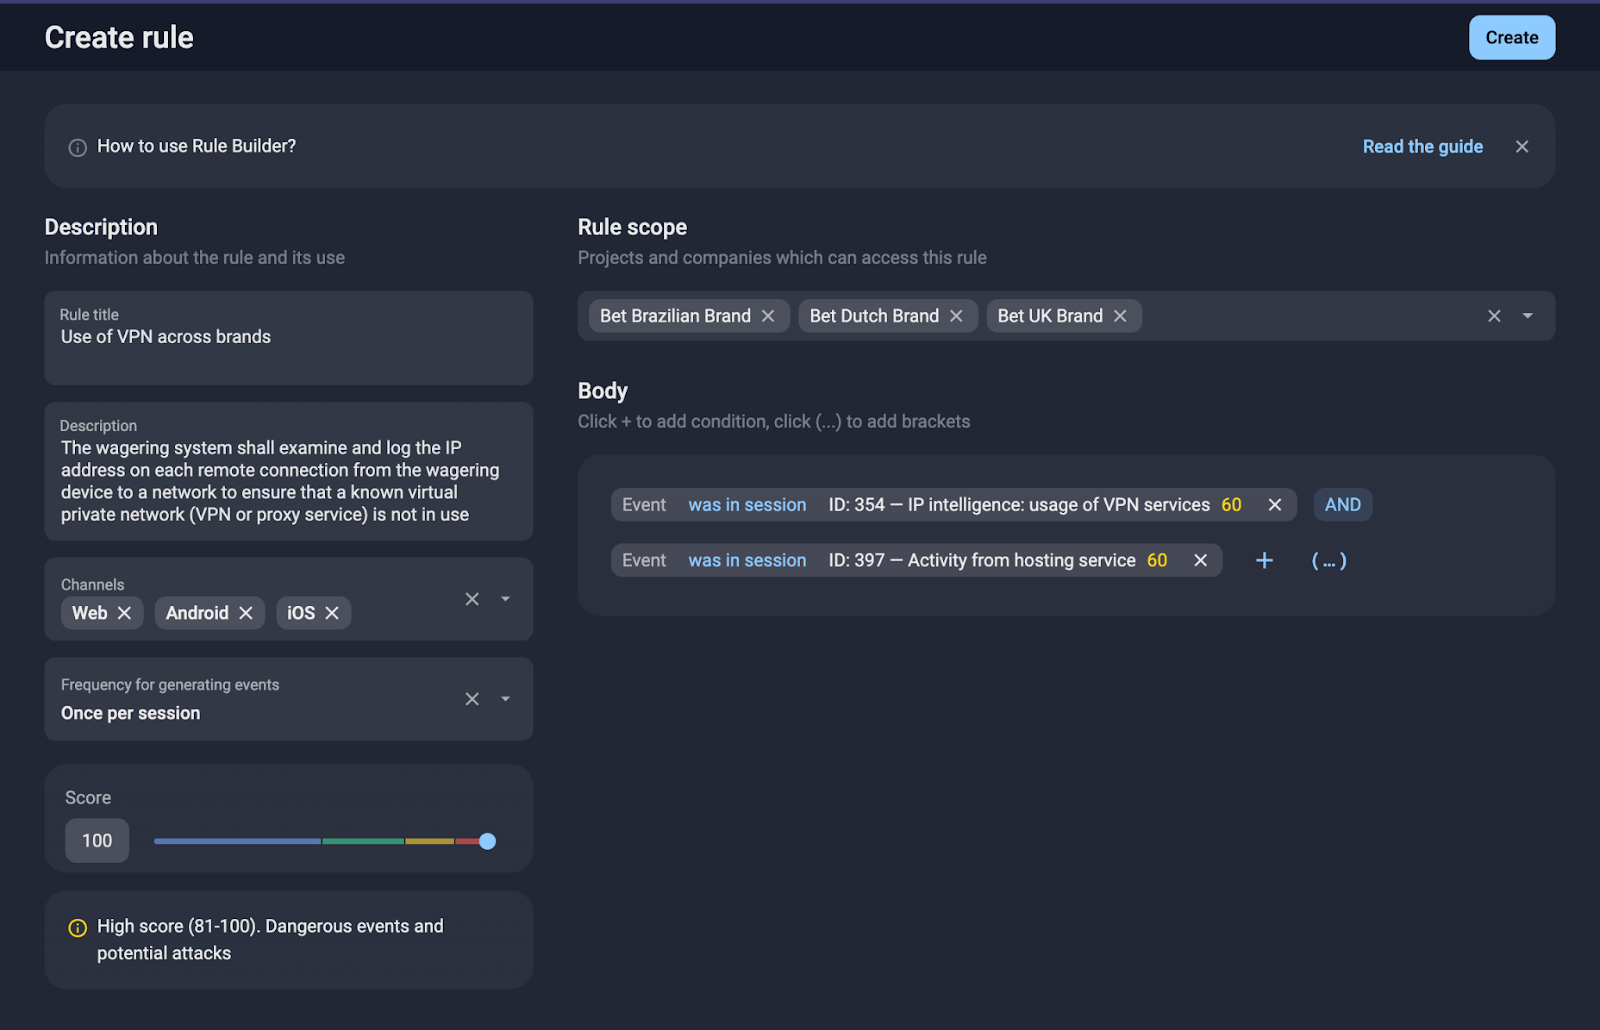
Task: Remove the Bet Brazilian Brand tag
Action: (768, 315)
